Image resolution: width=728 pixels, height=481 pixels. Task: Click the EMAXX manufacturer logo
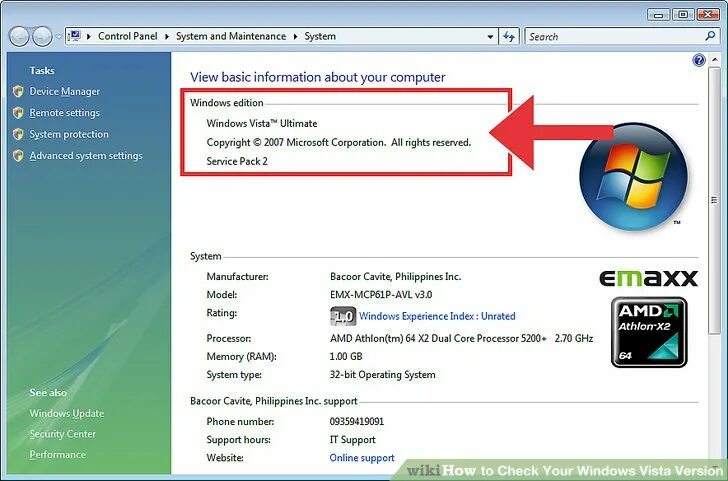648,278
